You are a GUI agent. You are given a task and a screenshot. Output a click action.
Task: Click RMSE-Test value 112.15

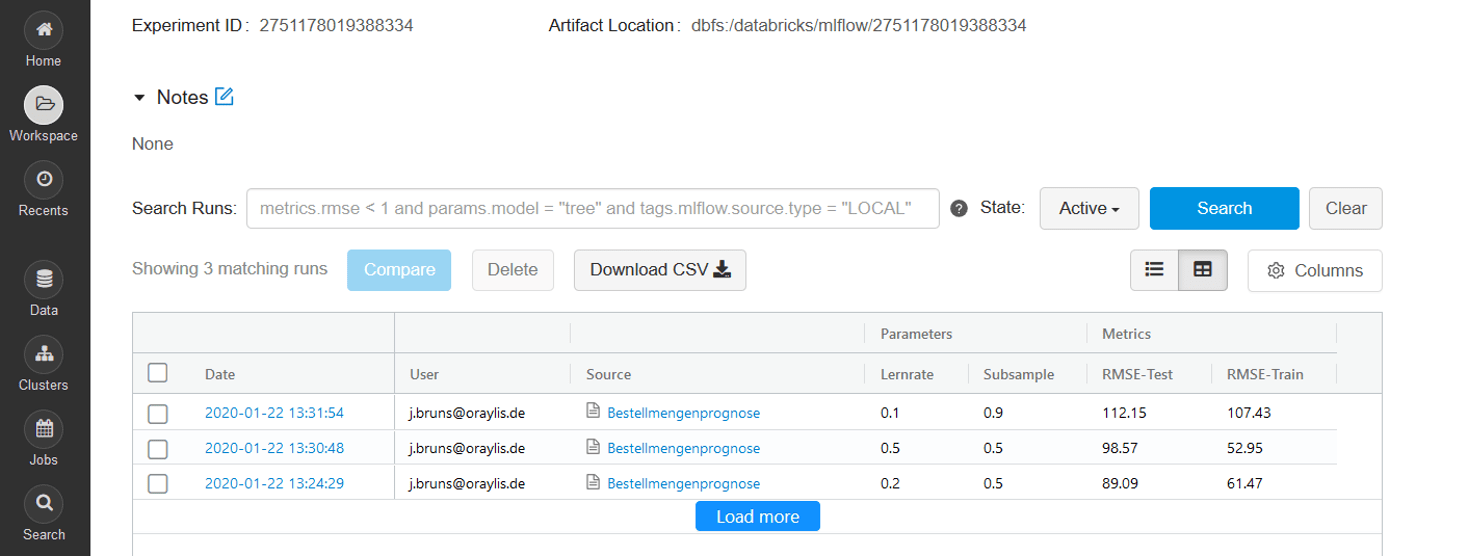click(1123, 412)
